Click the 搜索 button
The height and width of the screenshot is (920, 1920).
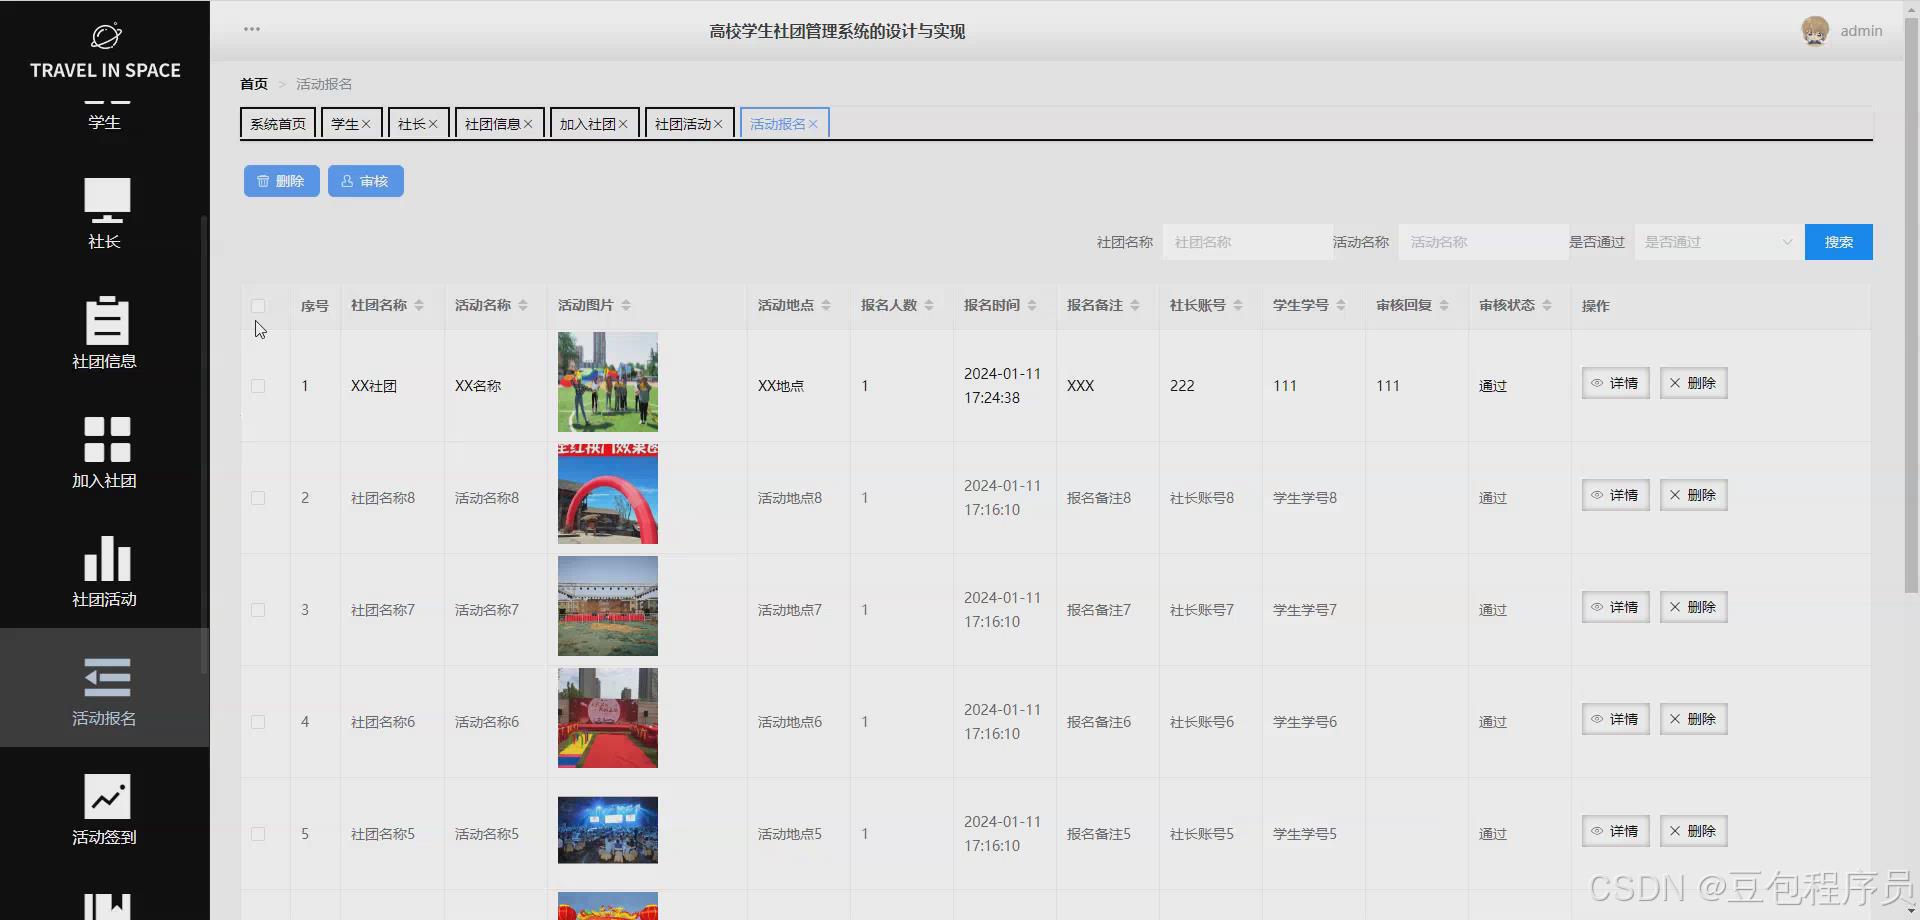tap(1838, 241)
